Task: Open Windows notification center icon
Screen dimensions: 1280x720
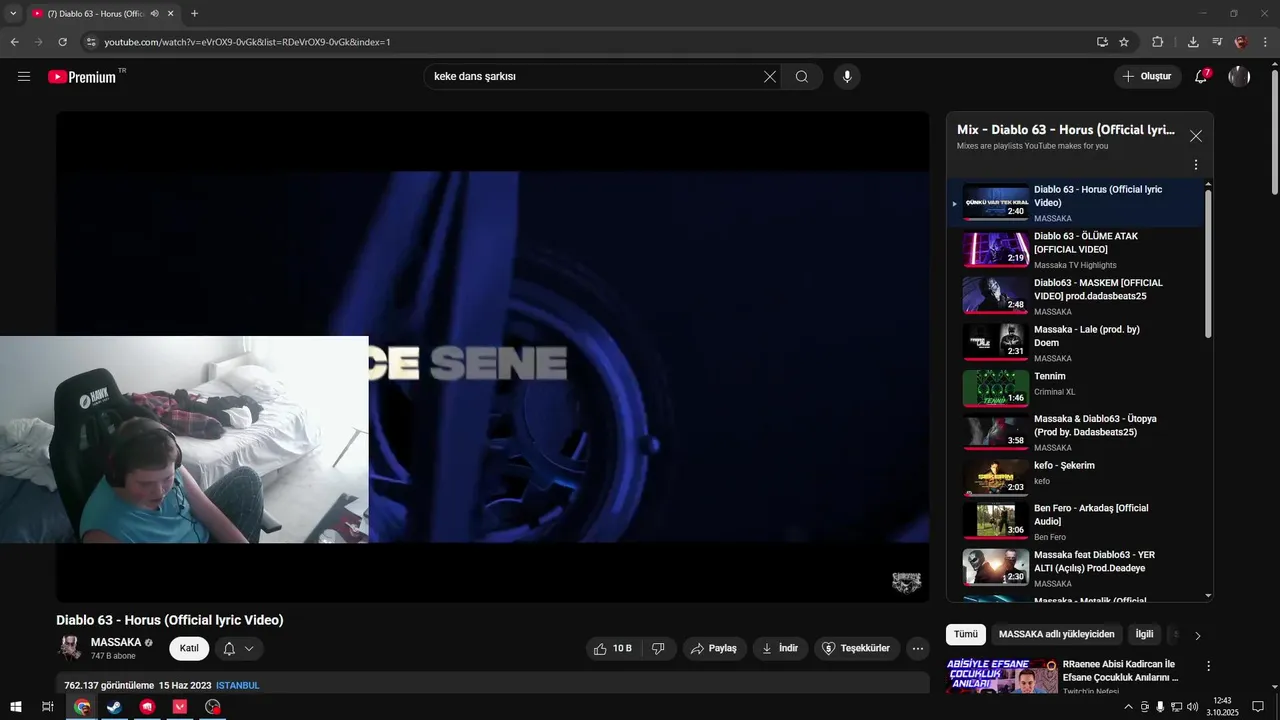Action: tap(1258, 707)
